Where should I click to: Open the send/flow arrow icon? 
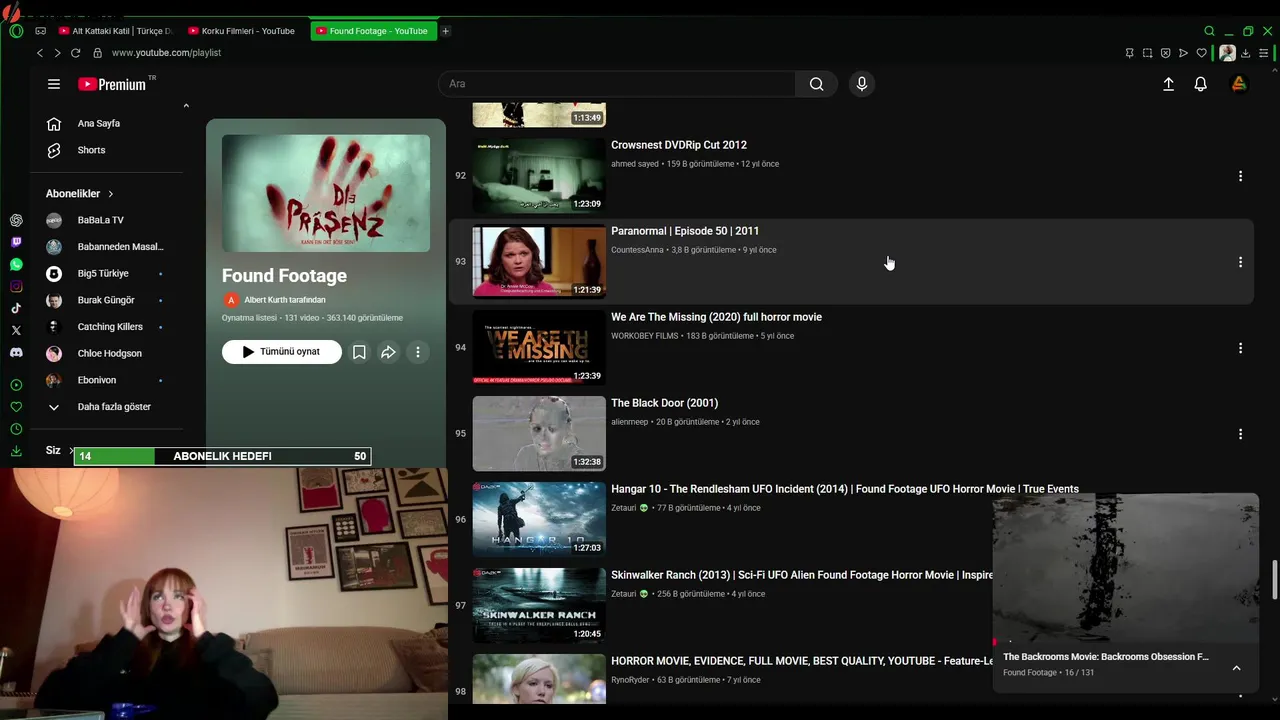[1184, 53]
